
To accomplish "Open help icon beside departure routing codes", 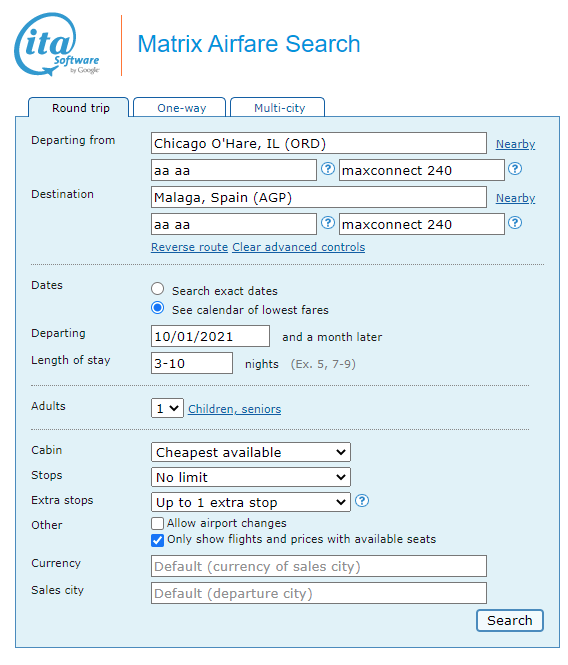I will tap(327, 169).
